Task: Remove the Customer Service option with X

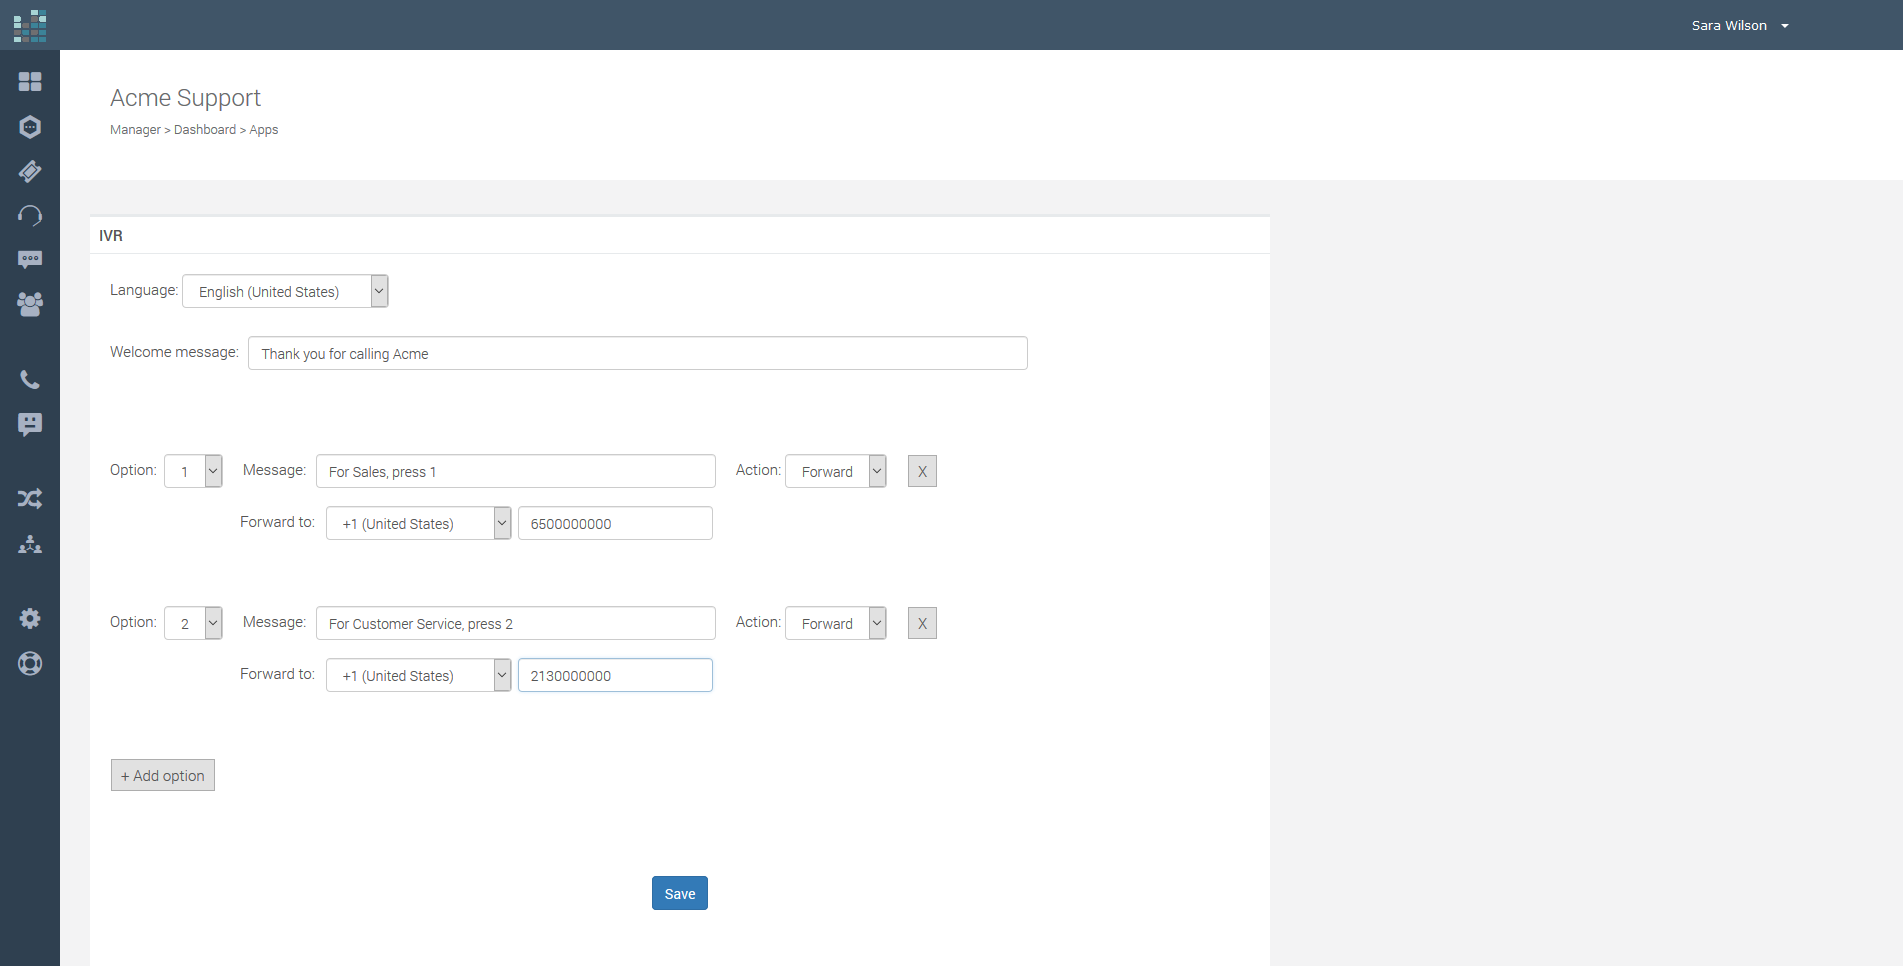Action: 922,623
